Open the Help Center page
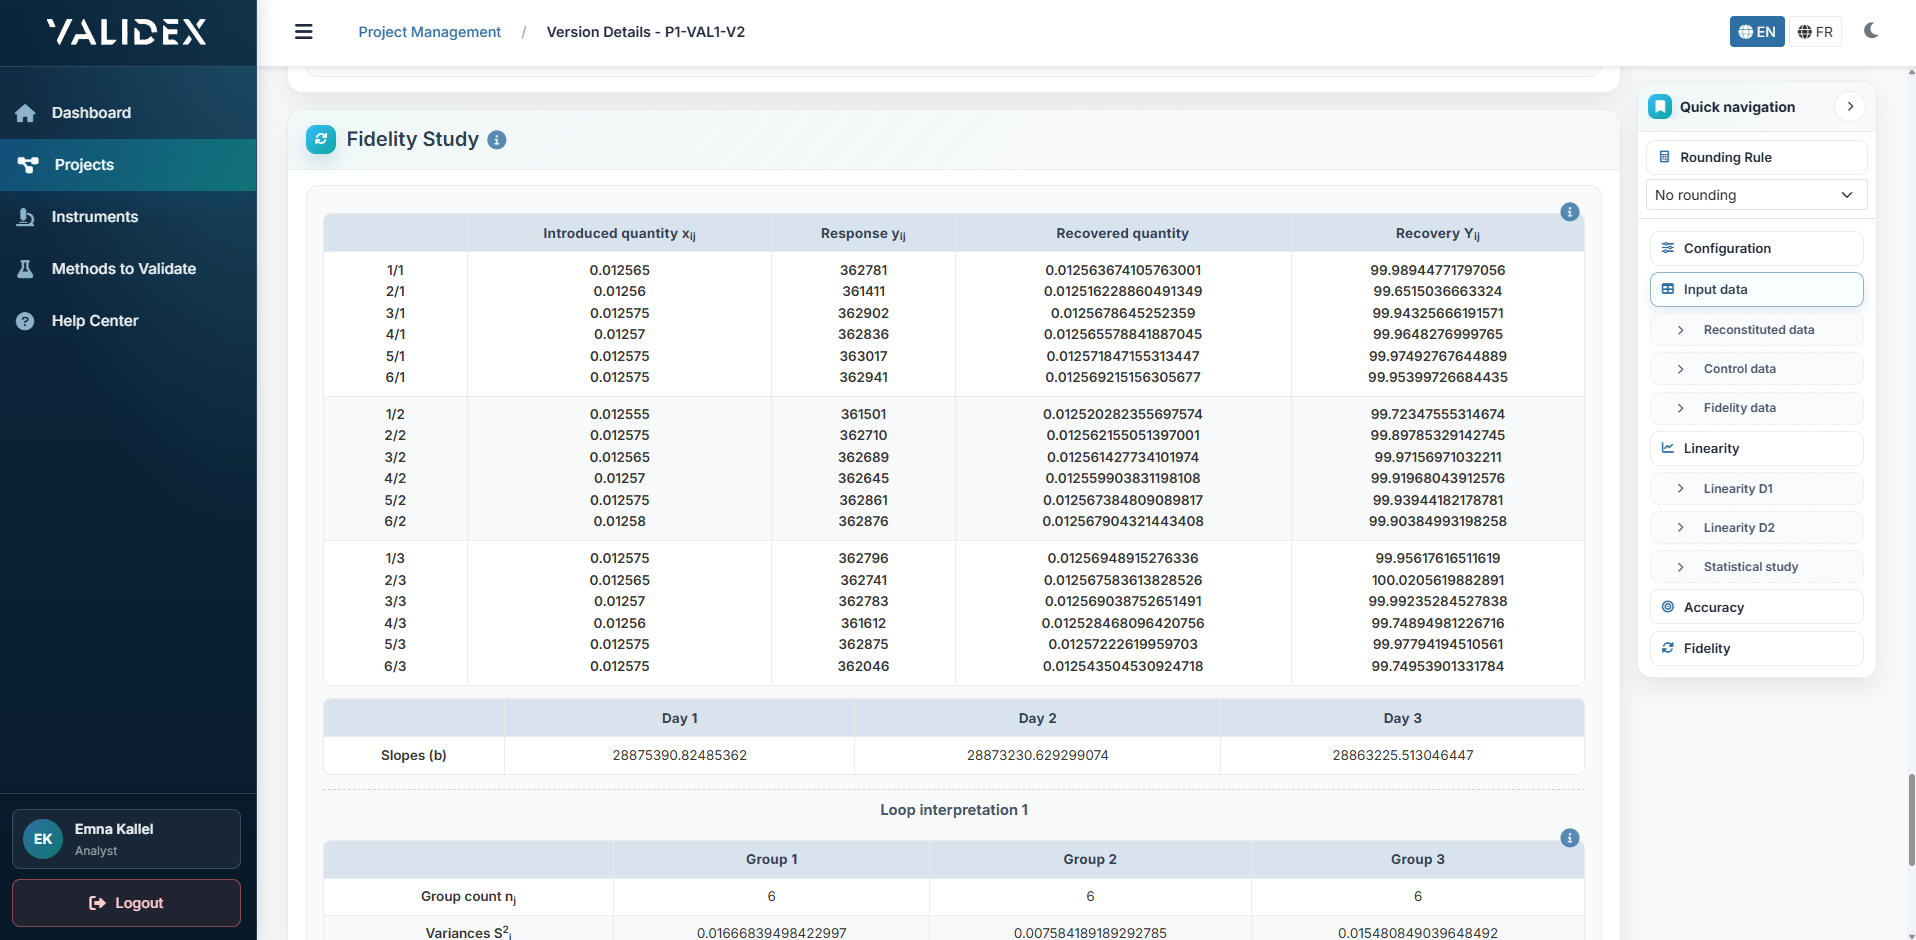1916x940 pixels. pyautogui.click(x=95, y=321)
